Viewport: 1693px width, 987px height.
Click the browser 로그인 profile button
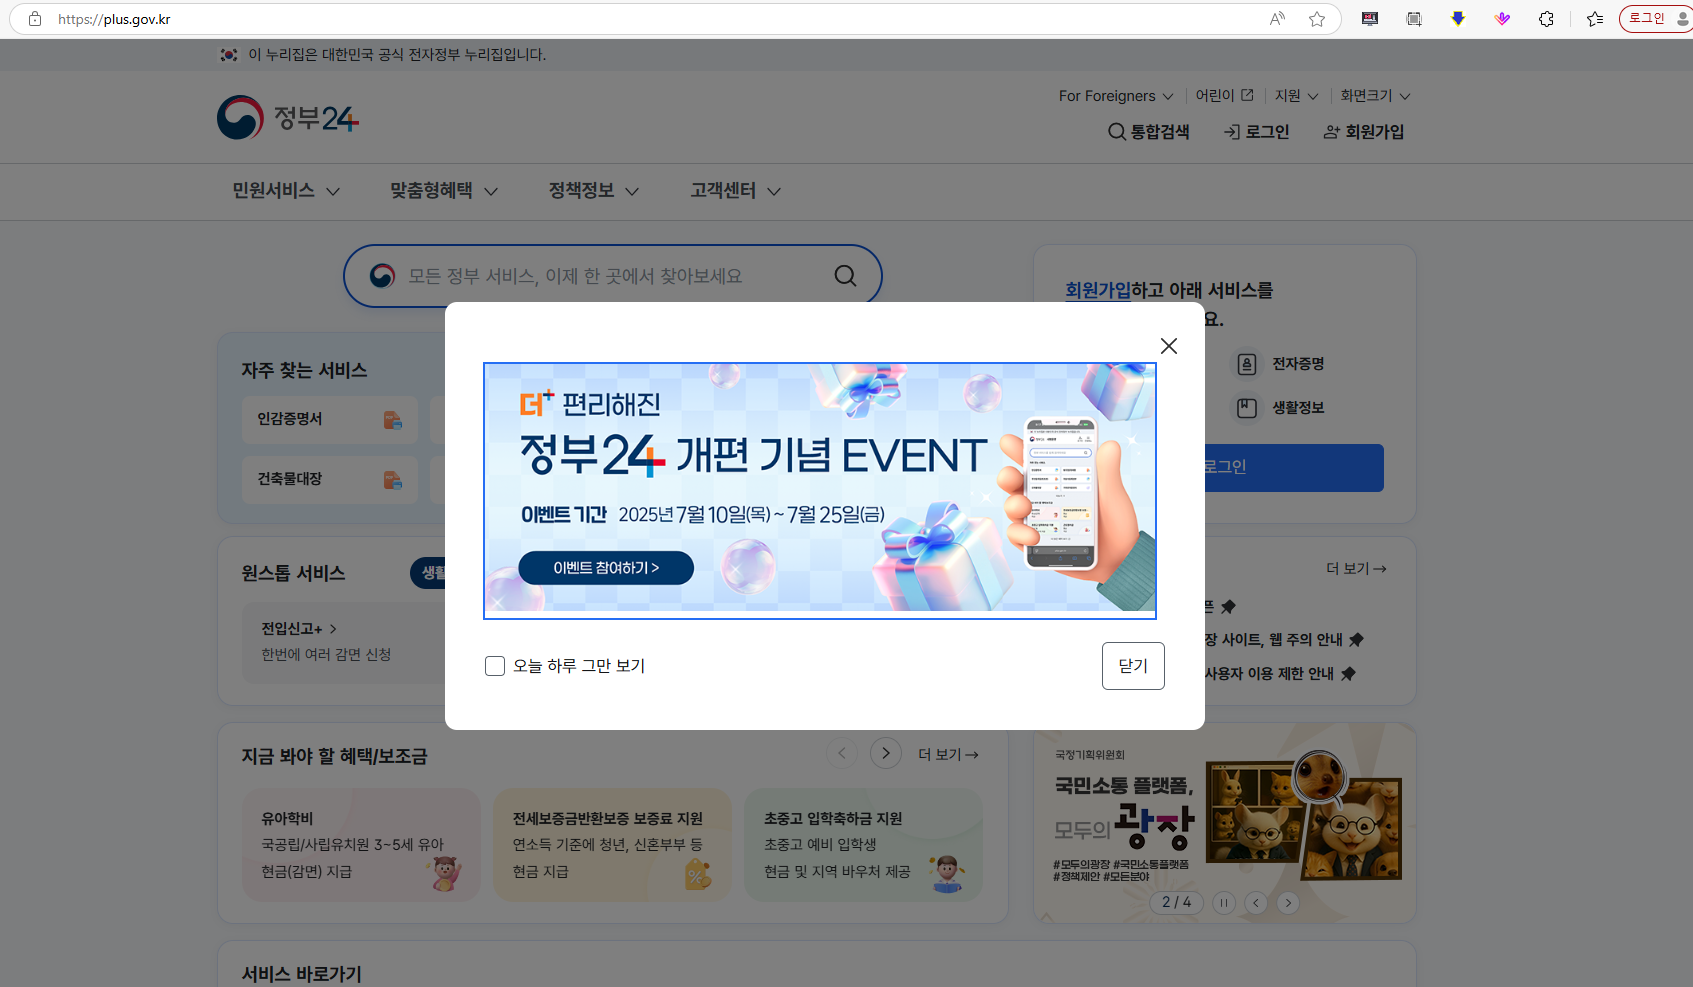(1656, 19)
